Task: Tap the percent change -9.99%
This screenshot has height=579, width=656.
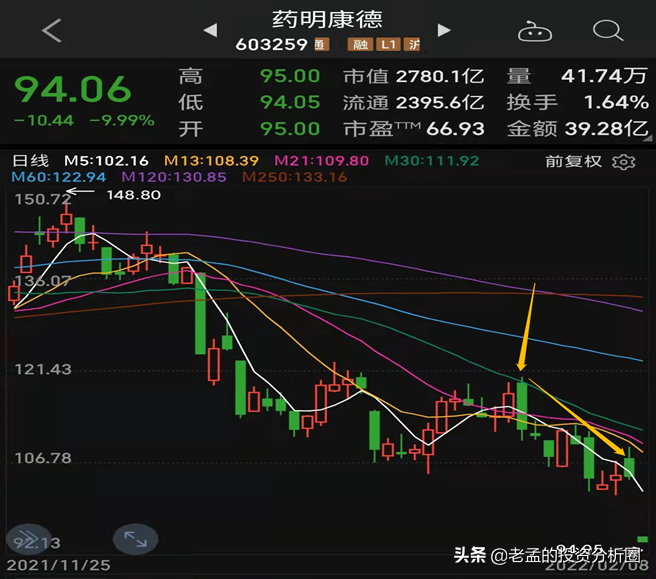Action: (122, 120)
